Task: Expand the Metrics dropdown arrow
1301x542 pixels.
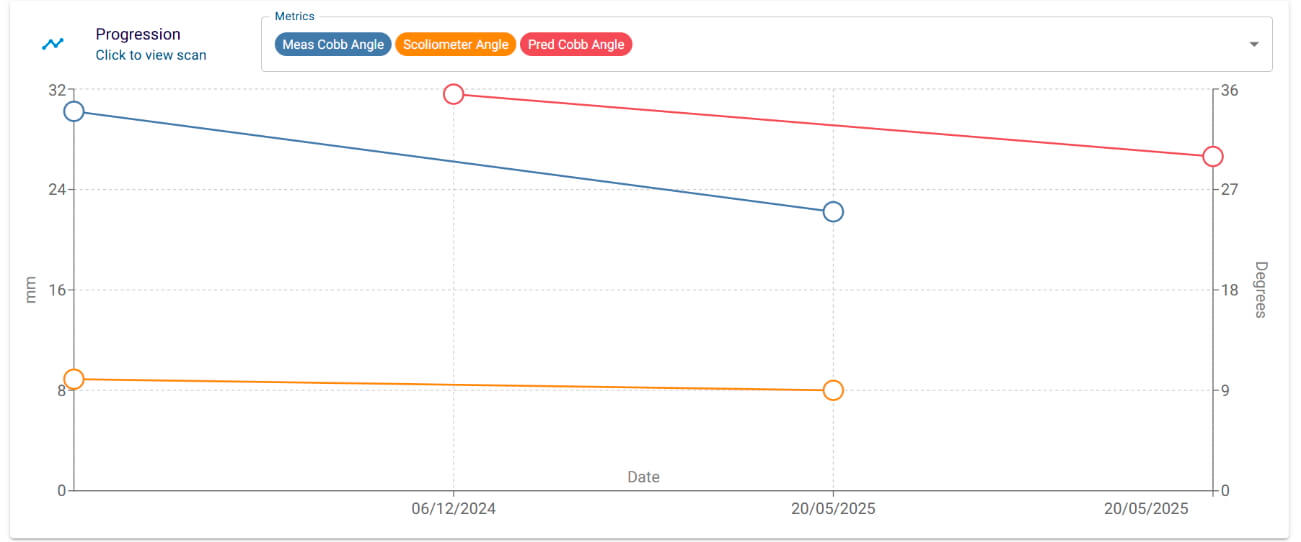Action: [x=1253, y=45]
